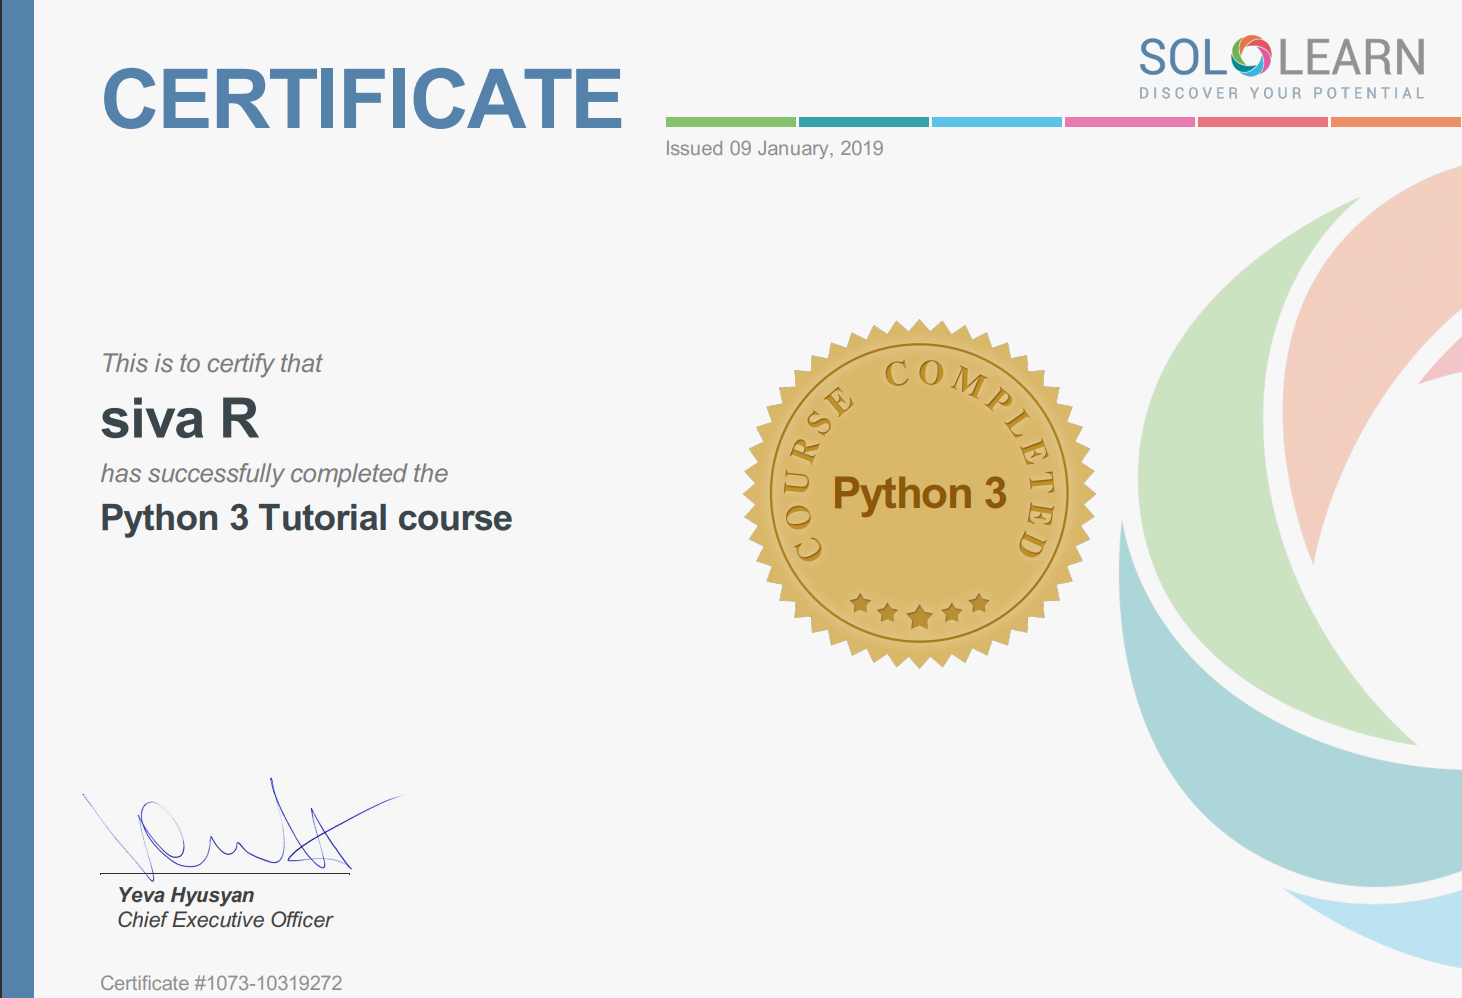Click the Python 3 Tutorial course title
The height and width of the screenshot is (998, 1462).
click(x=306, y=518)
